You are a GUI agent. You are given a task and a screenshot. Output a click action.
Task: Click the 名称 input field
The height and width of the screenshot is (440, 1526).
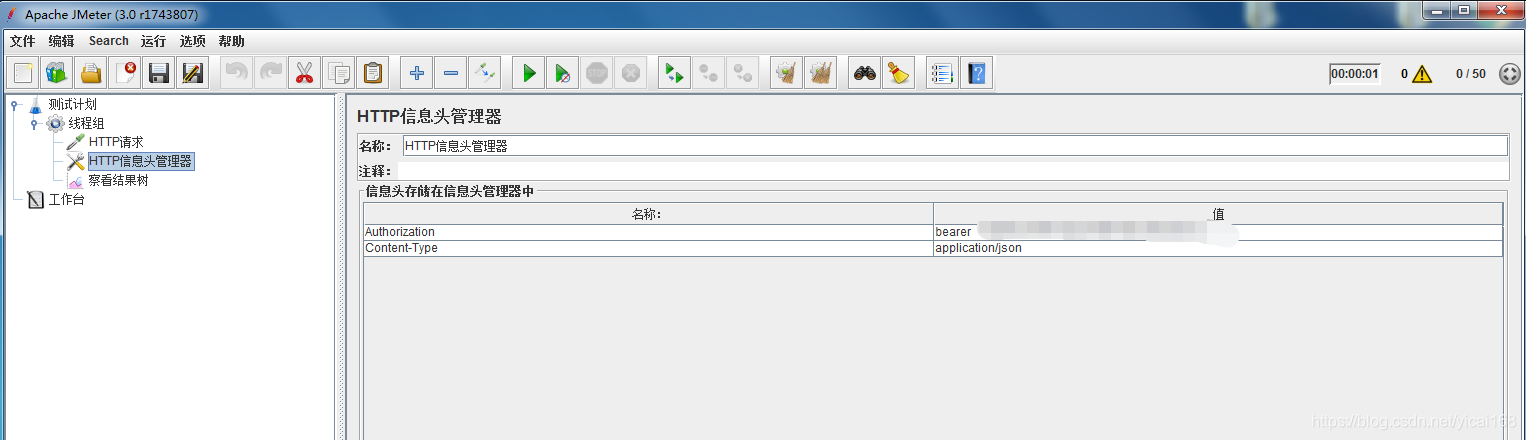[955, 146]
